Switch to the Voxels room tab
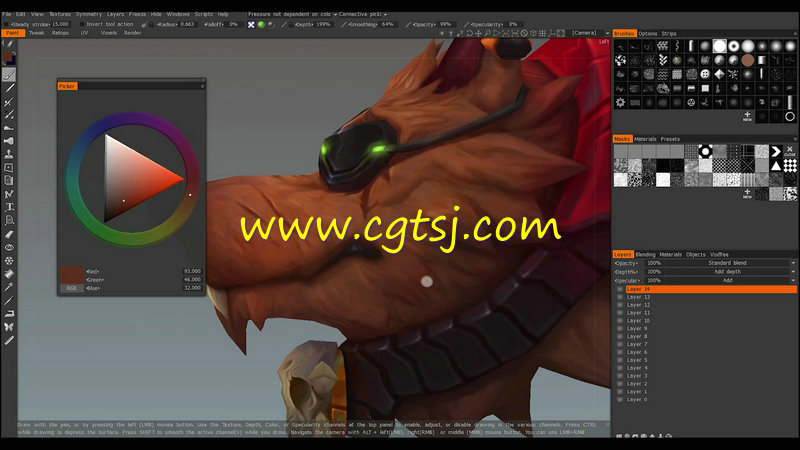Image resolution: width=800 pixels, height=450 pixels. point(109,33)
